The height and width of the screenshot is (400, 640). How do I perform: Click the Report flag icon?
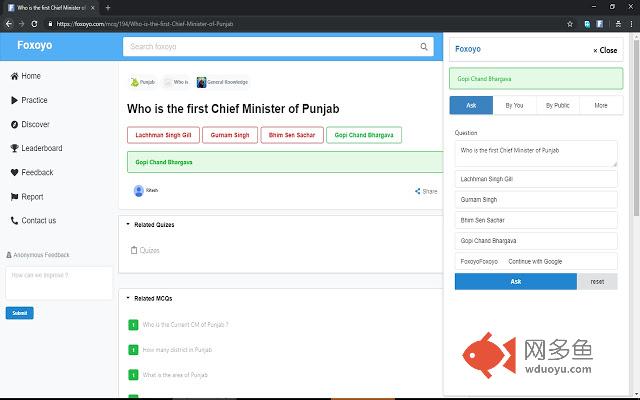pos(14,197)
